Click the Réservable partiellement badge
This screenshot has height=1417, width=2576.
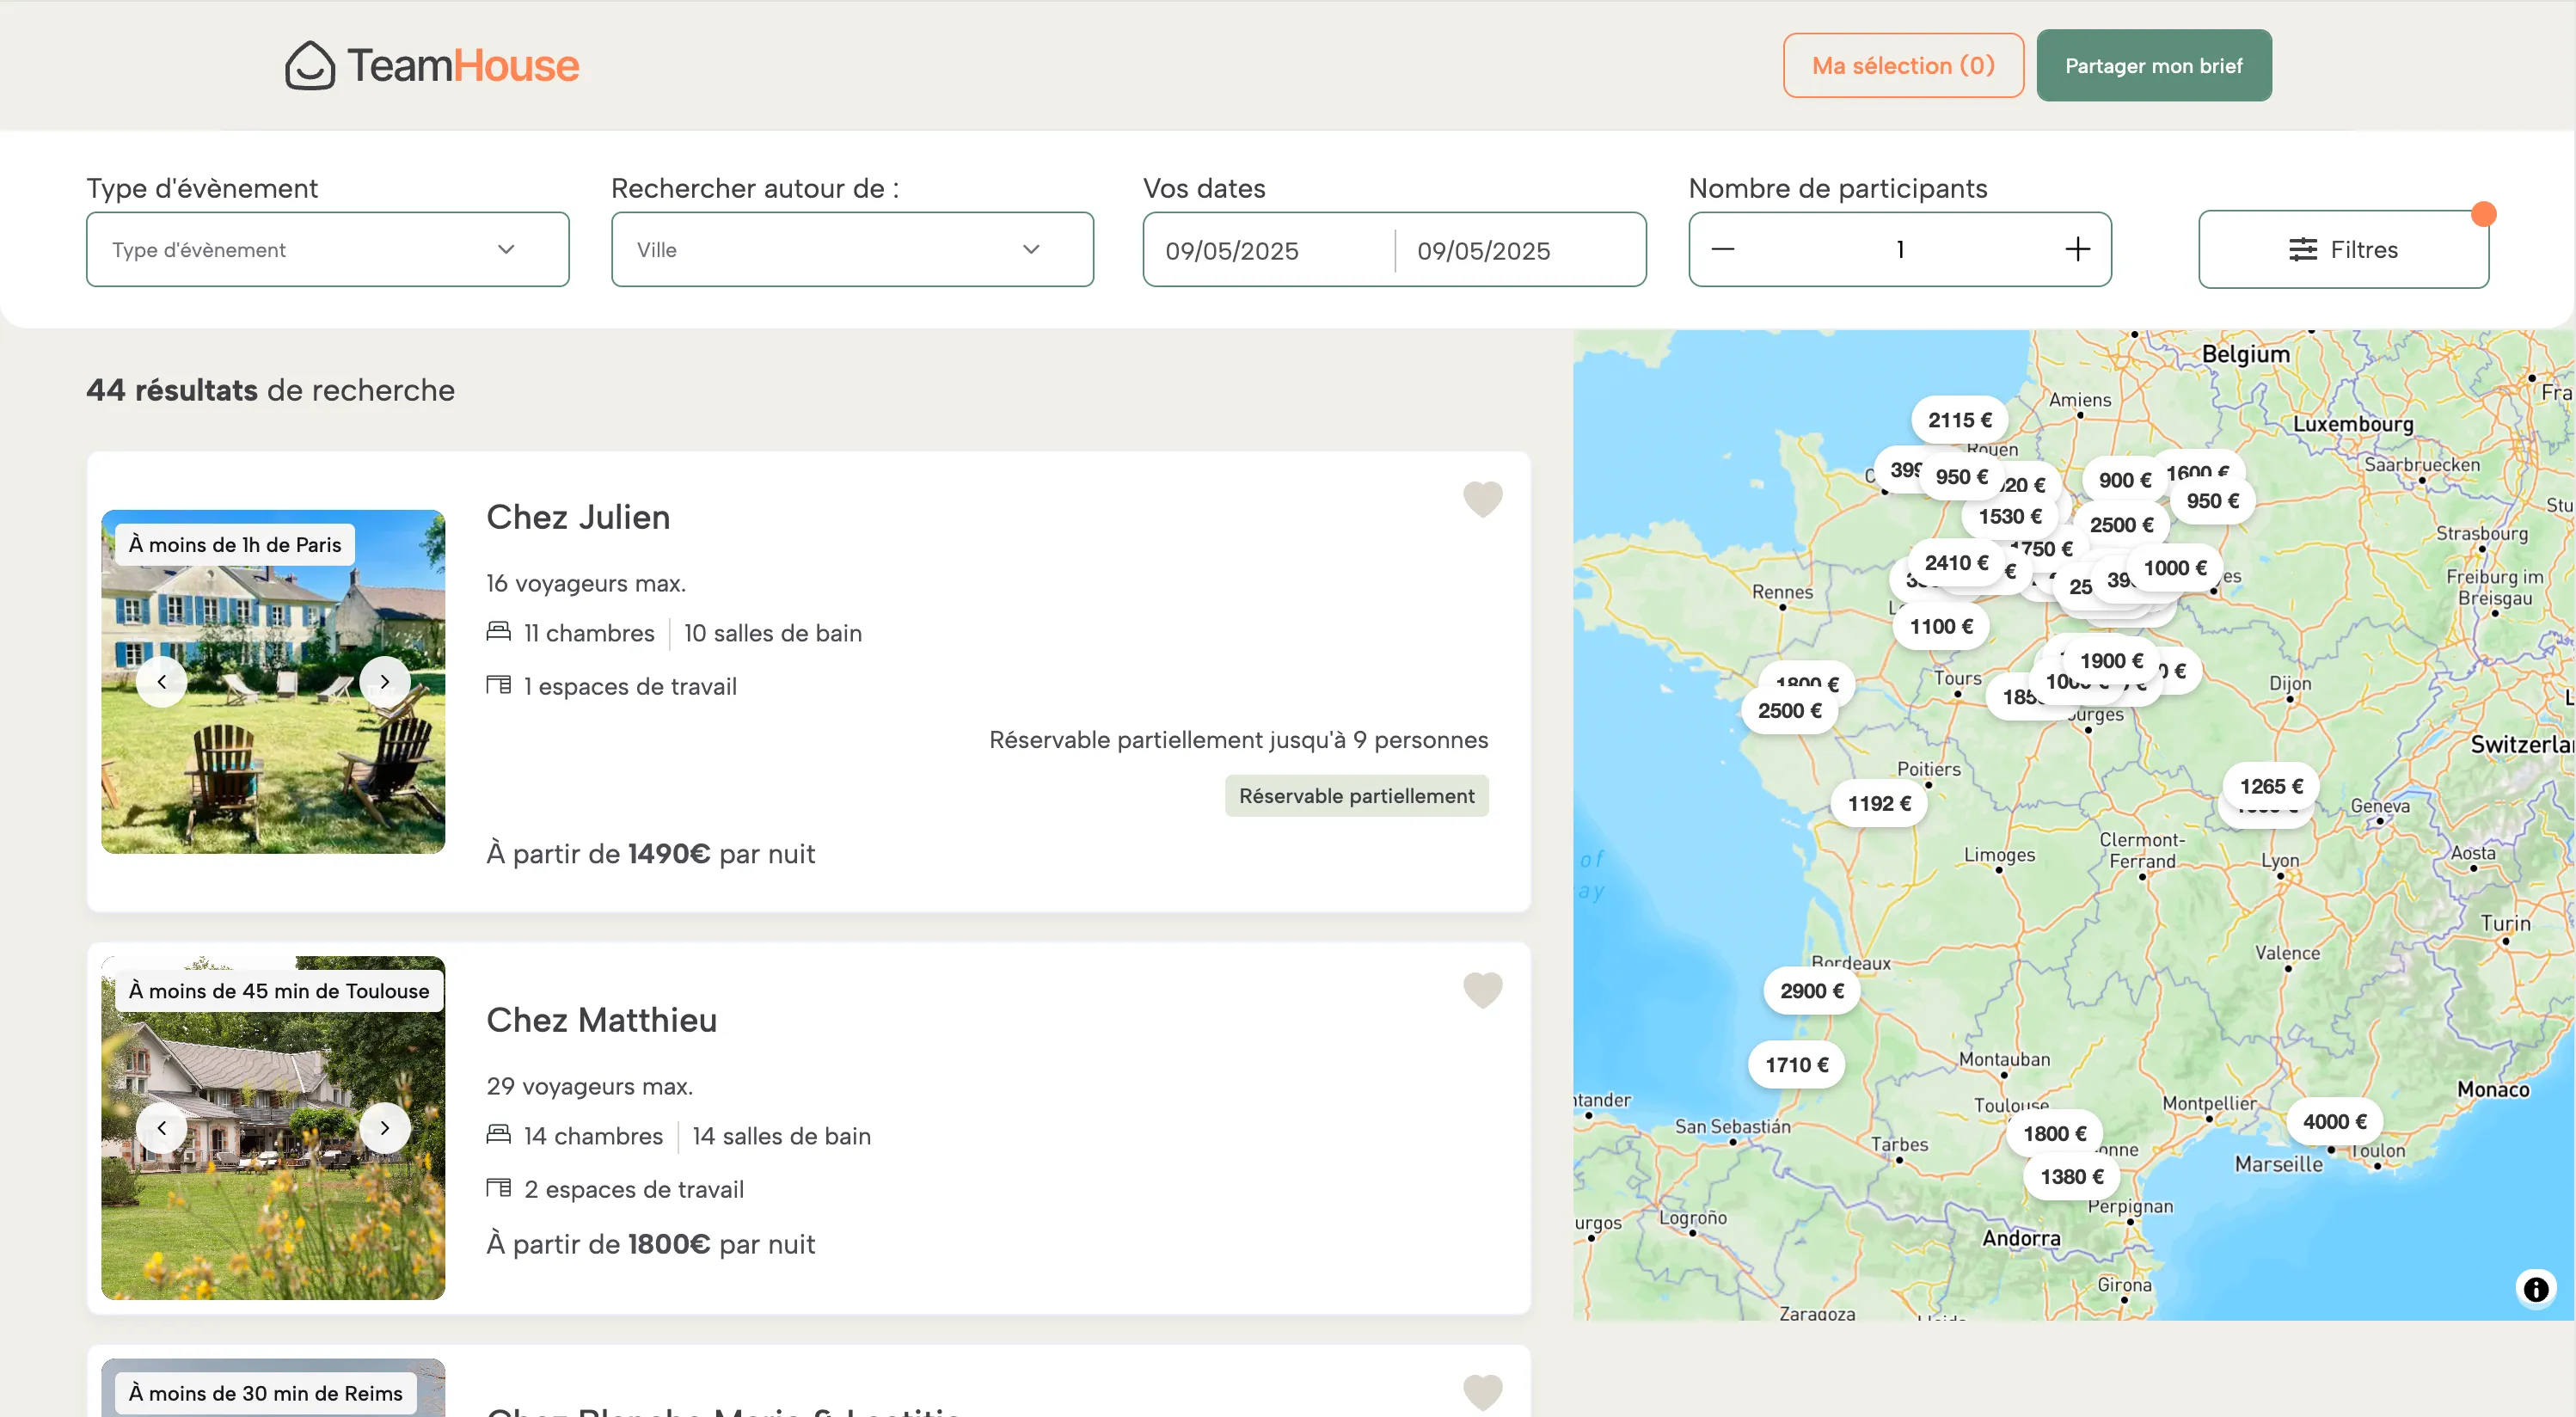pos(1356,796)
